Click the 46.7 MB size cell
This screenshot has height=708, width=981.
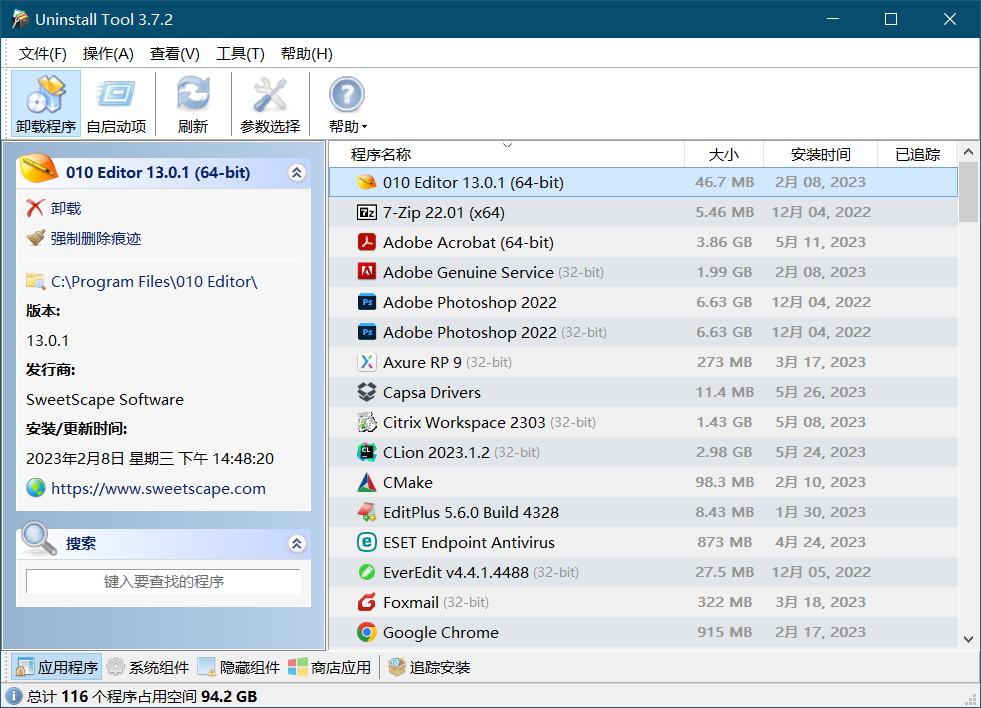tap(724, 182)
